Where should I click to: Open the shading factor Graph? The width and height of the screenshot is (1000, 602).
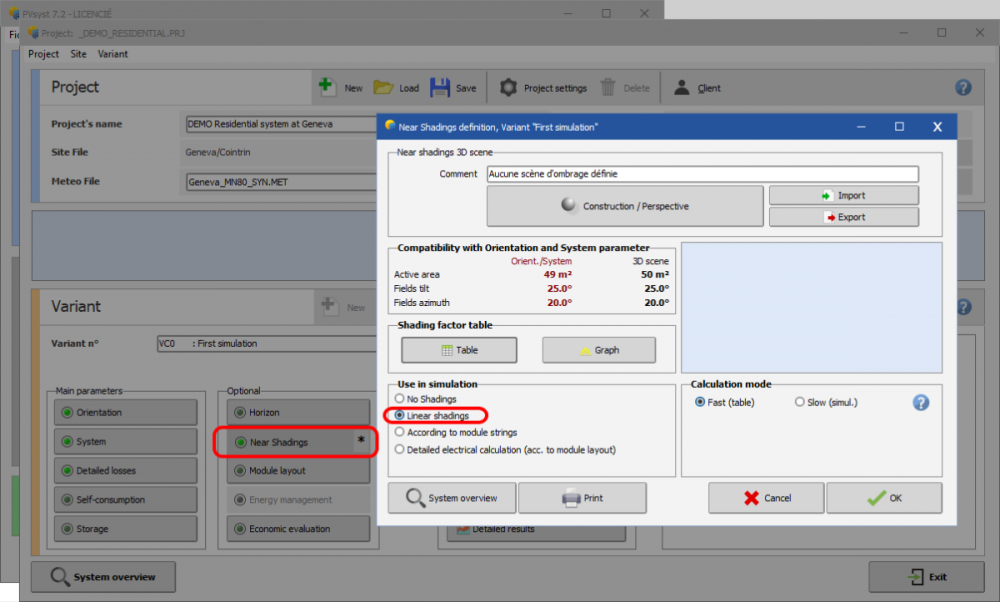[598, 350]
